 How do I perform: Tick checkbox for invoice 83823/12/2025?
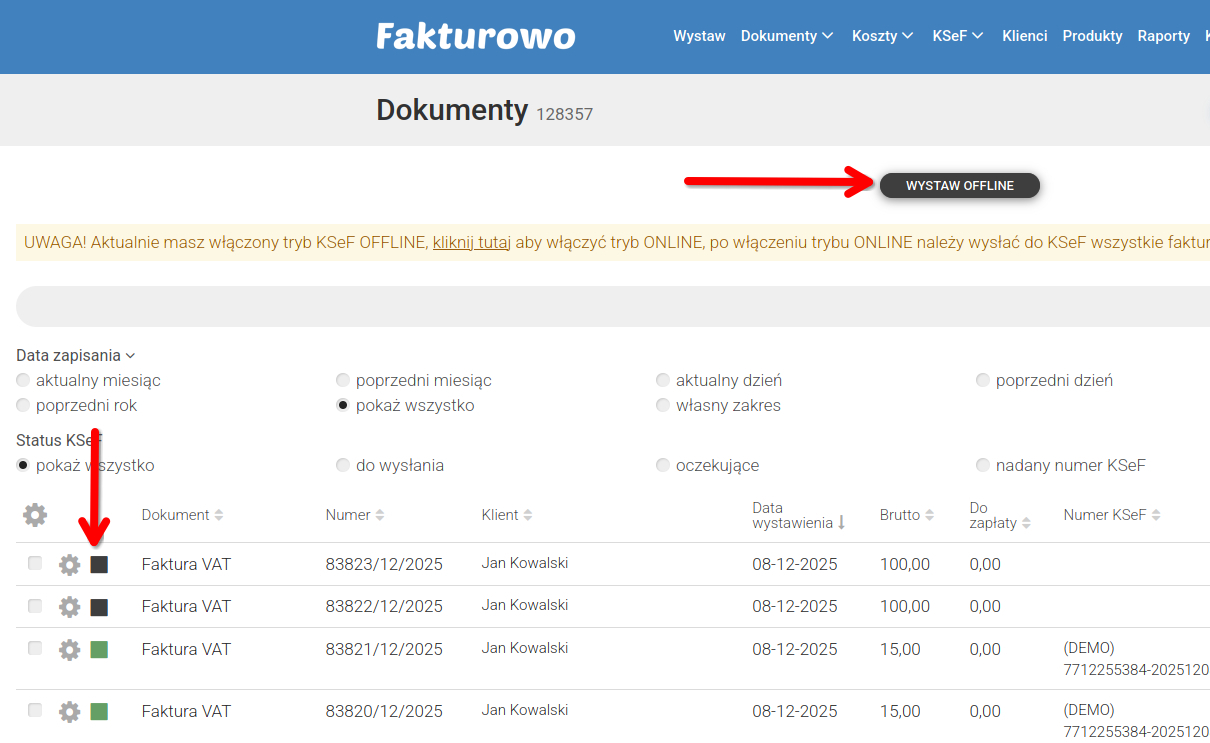[x=35, y=564]
